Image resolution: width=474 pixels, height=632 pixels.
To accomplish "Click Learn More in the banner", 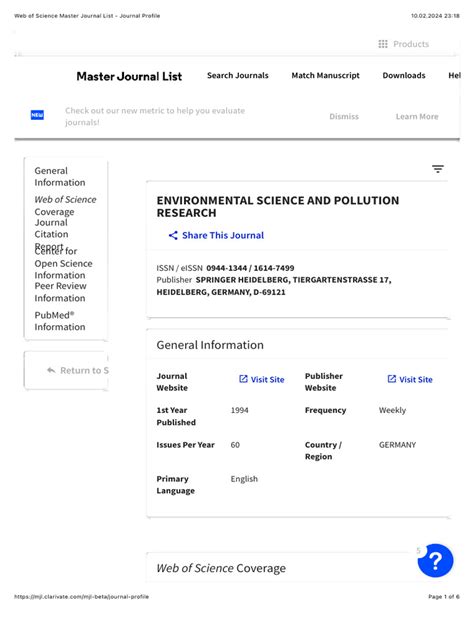I will point(417,116).
